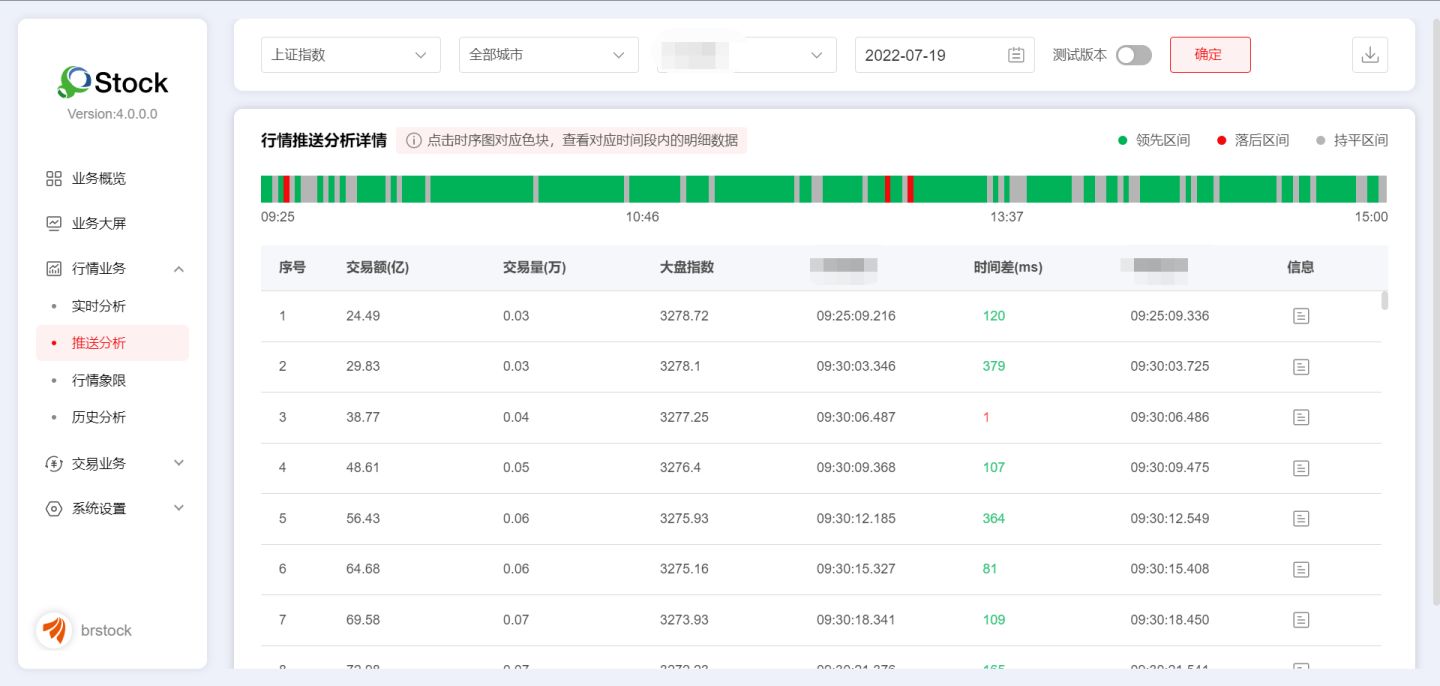Open info icon for row 3
The width and height of the screenshot is (1440, 686).
click(1300, 417)
